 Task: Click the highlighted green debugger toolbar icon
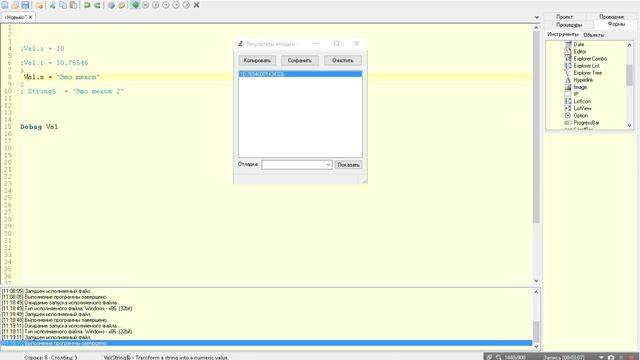pyautogui.click(x=136, y=5)
